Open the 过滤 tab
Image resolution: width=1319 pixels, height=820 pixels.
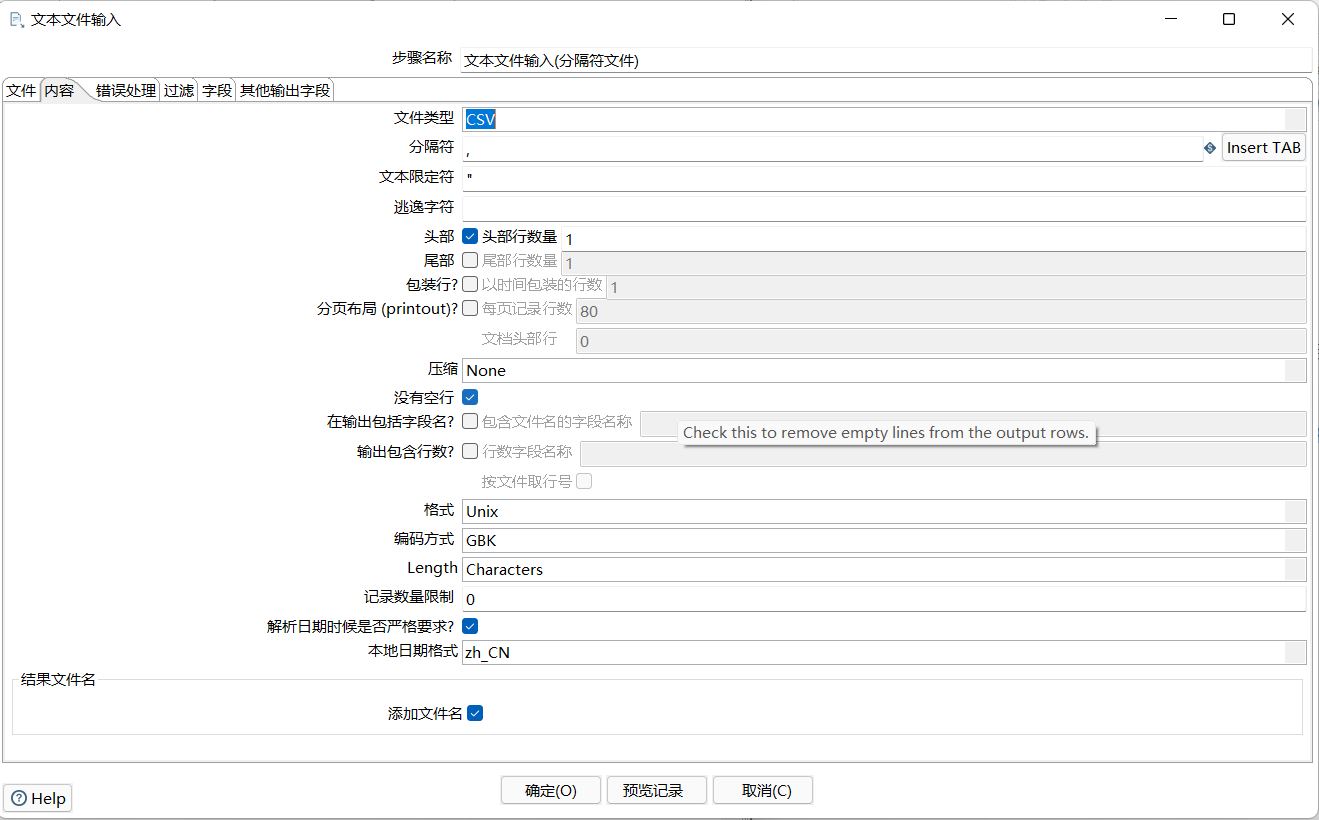[179, 90]
